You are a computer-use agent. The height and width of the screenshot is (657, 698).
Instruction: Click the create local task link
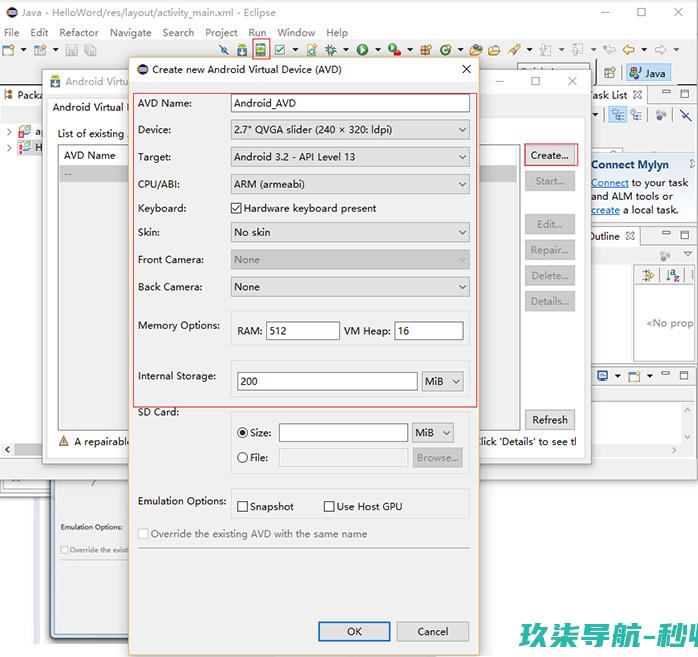coord(605,210)
